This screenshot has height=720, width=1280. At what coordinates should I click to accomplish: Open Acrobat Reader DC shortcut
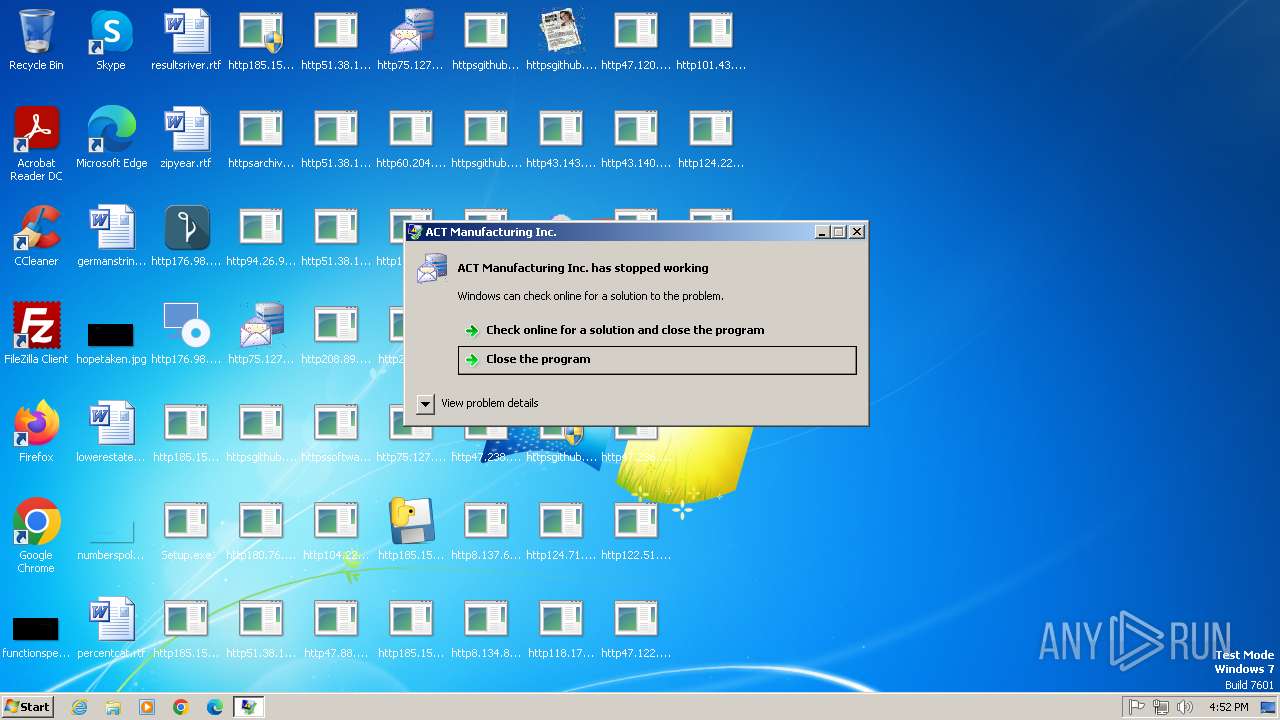click(x=36, y=144)
